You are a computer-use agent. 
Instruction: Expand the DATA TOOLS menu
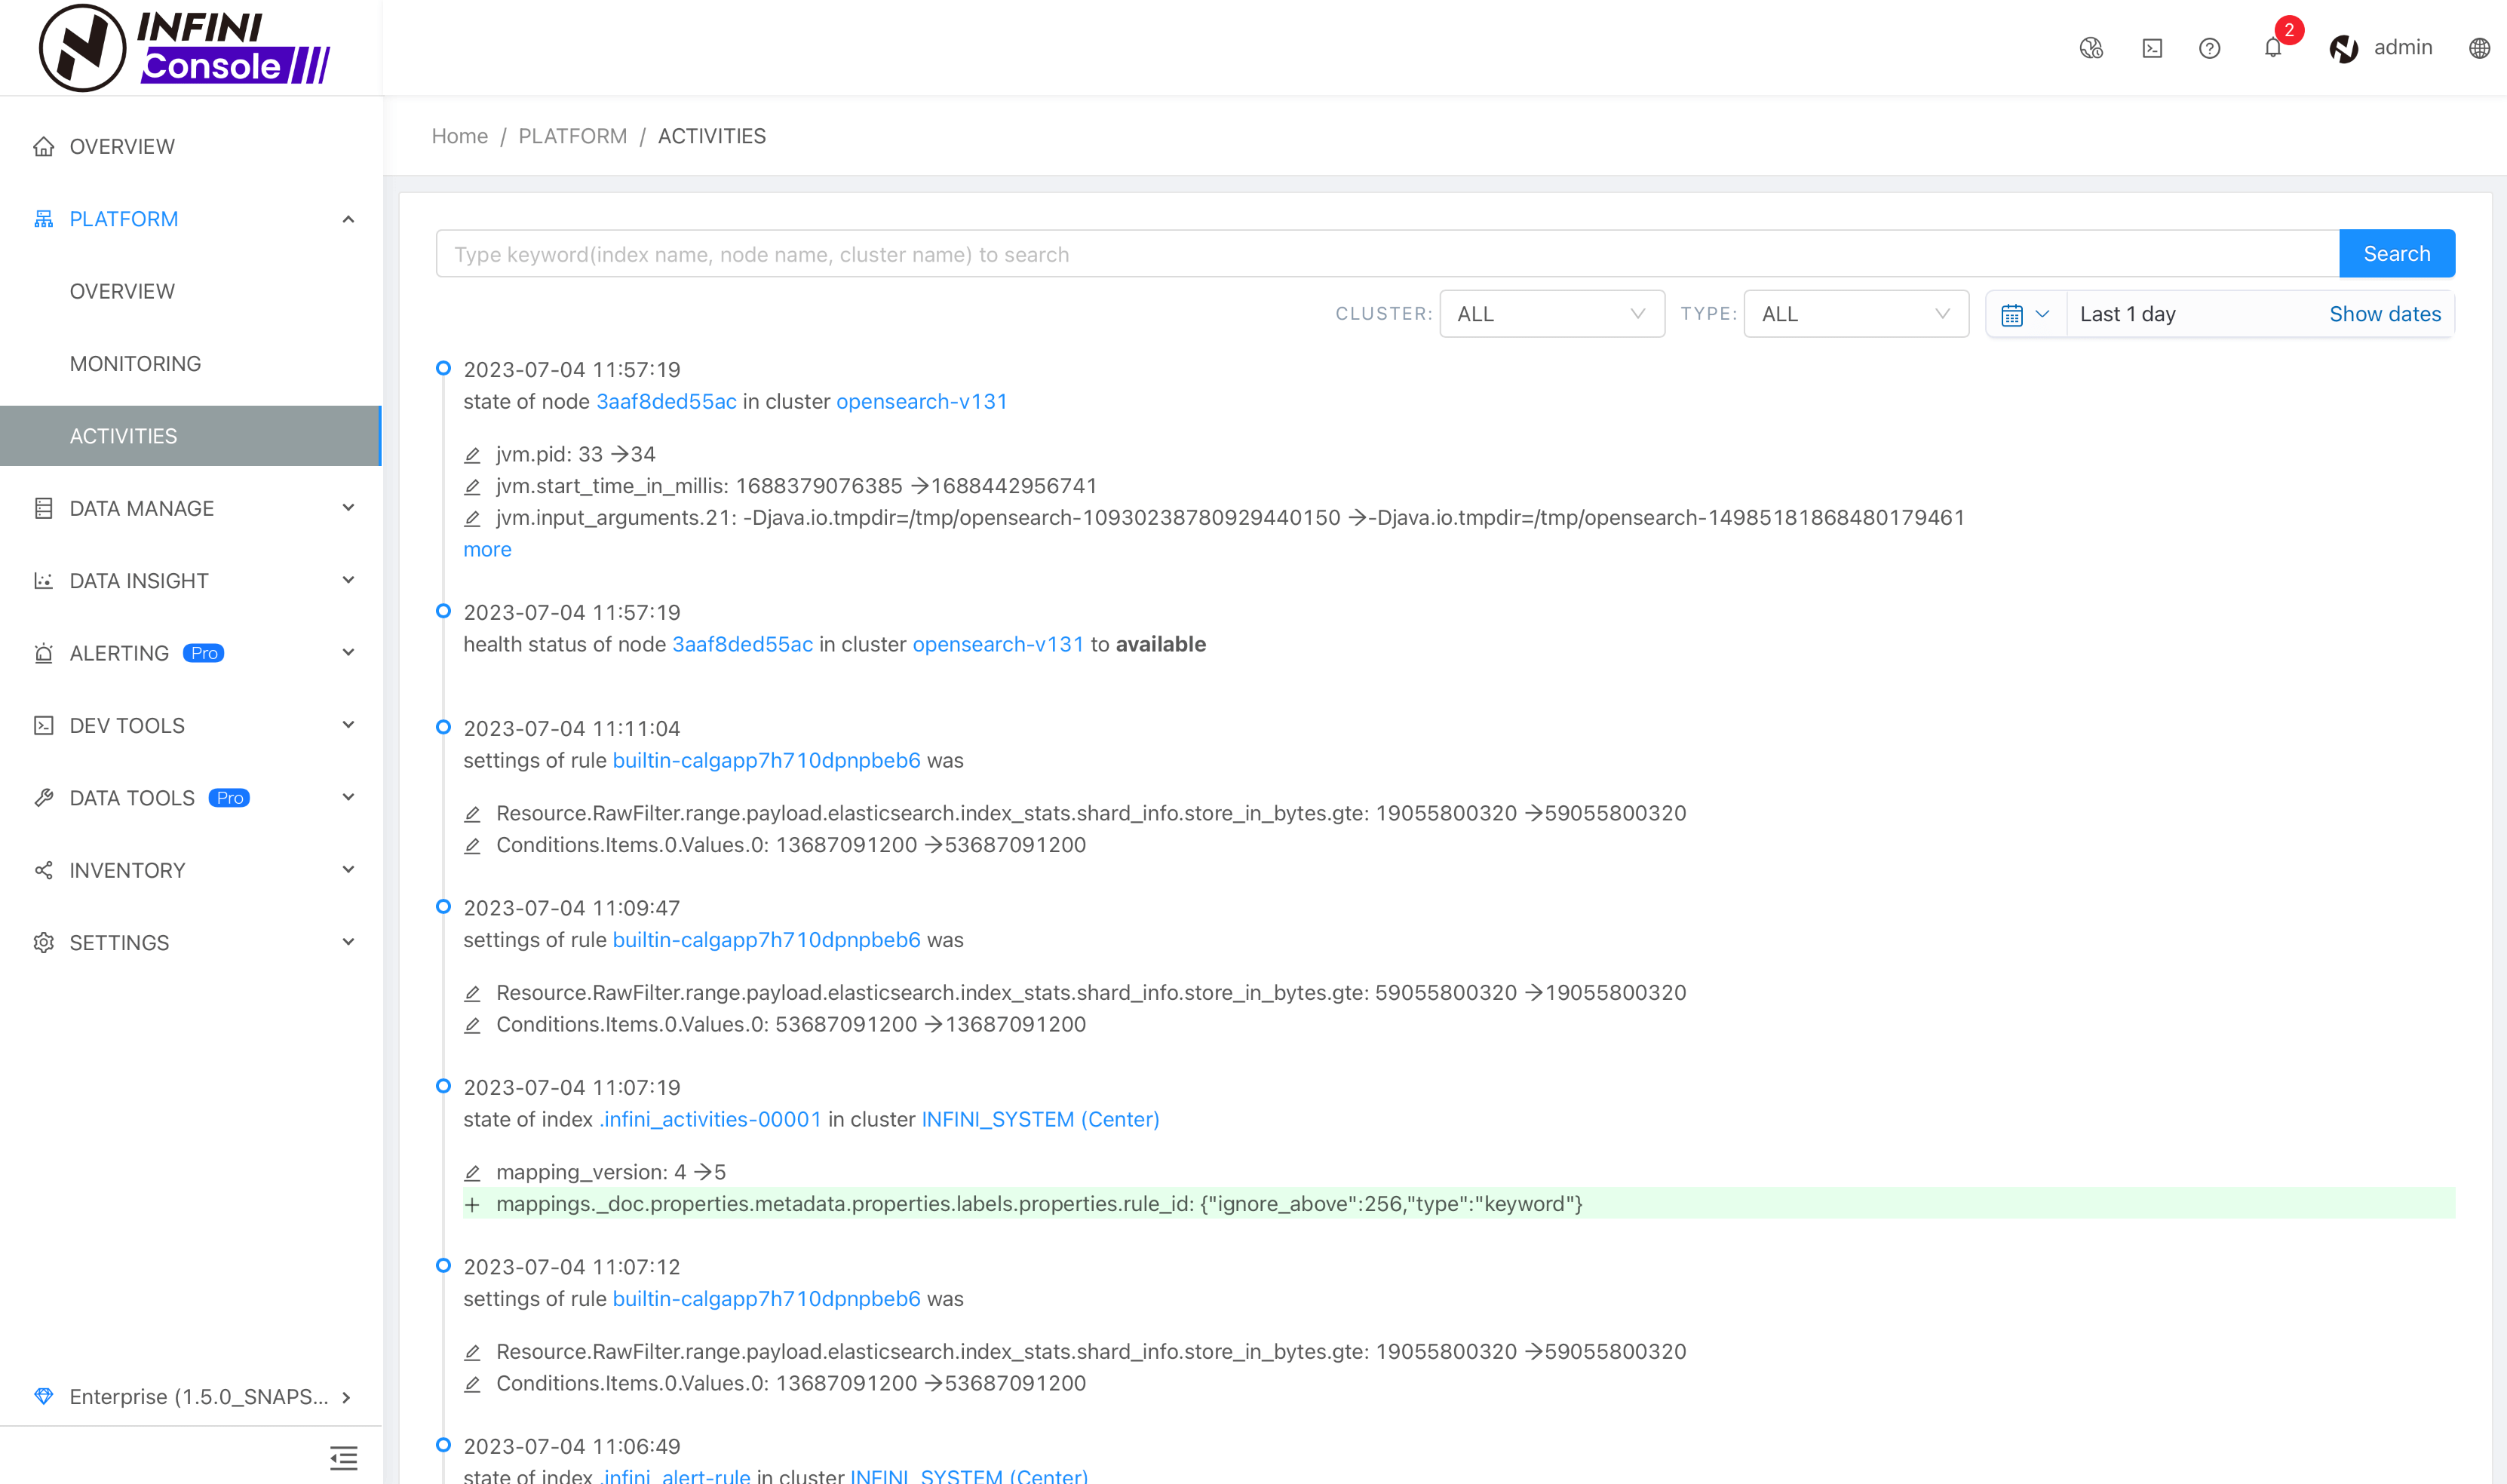click(x=348, y=797)
